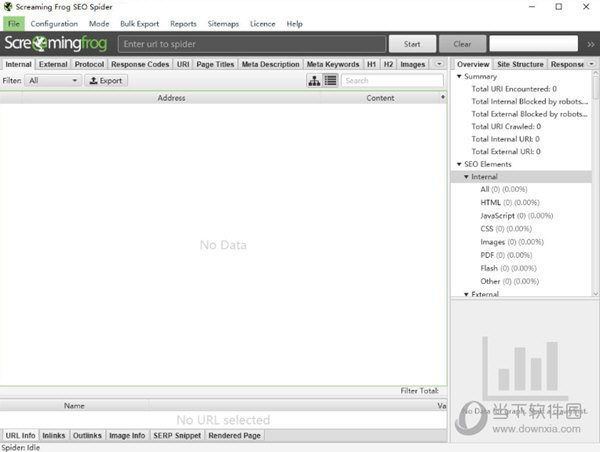The height and width of the screenshot is (452, 600).
Task: Select Flash (0) tree item
Action: point(509,268)
